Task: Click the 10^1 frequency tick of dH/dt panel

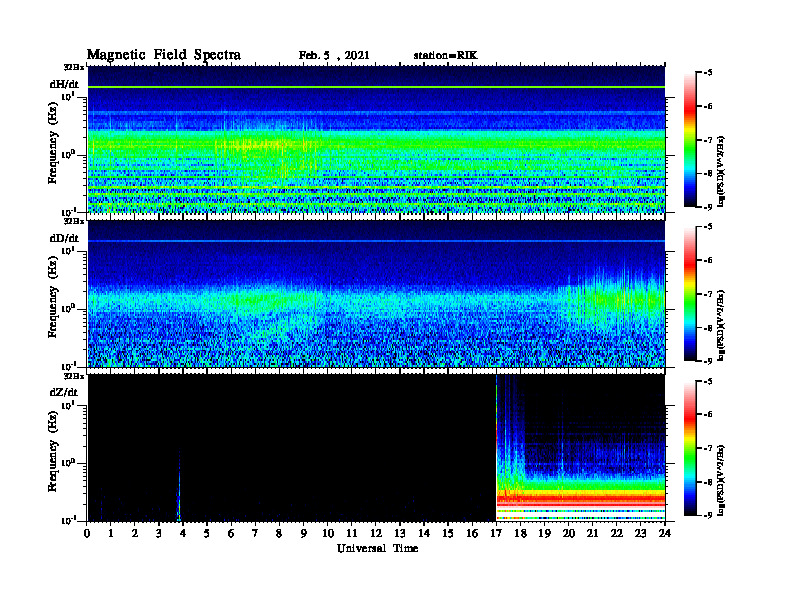Action: 67,97
